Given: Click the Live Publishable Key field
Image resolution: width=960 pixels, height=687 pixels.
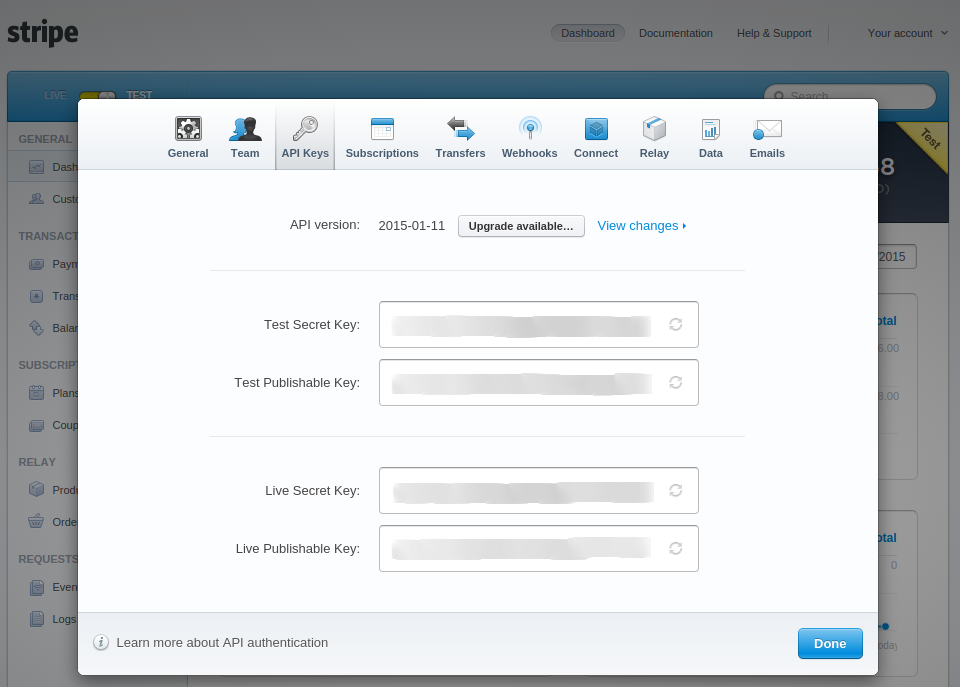Looking at the screenshot, I should (539, 548).
